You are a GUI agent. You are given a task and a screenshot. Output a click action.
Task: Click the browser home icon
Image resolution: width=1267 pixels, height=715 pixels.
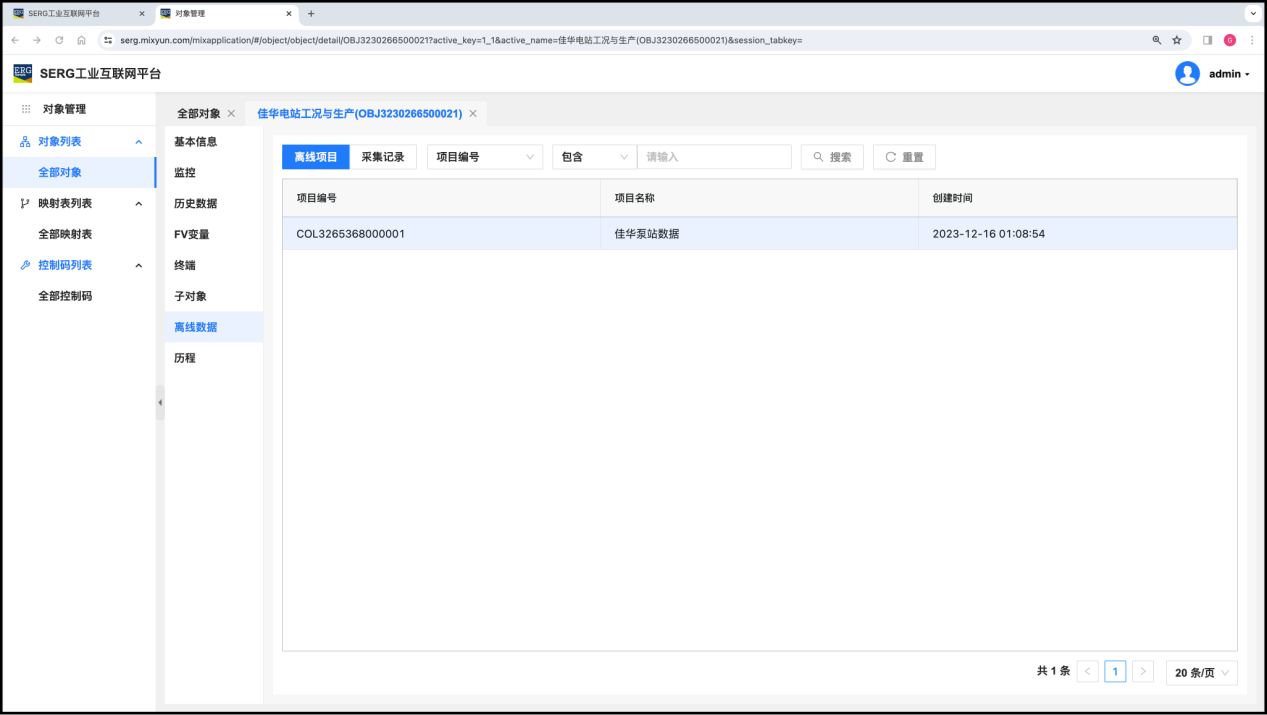(81, 40)
